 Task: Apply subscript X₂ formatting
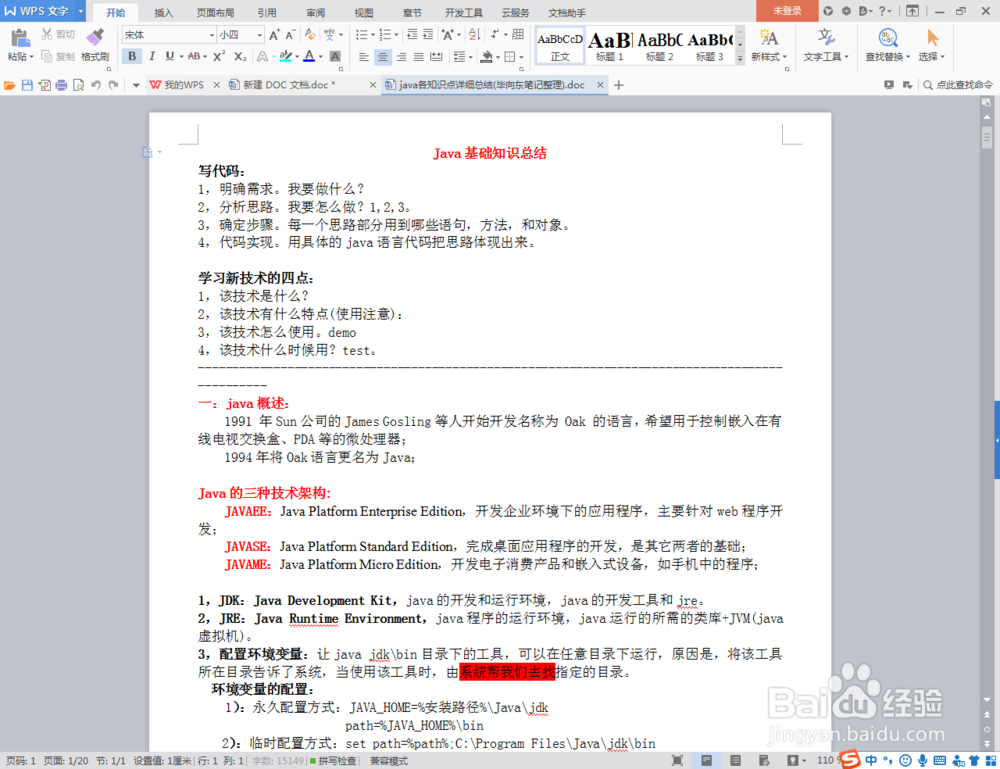pyautogui.click(x=240, y=56)
